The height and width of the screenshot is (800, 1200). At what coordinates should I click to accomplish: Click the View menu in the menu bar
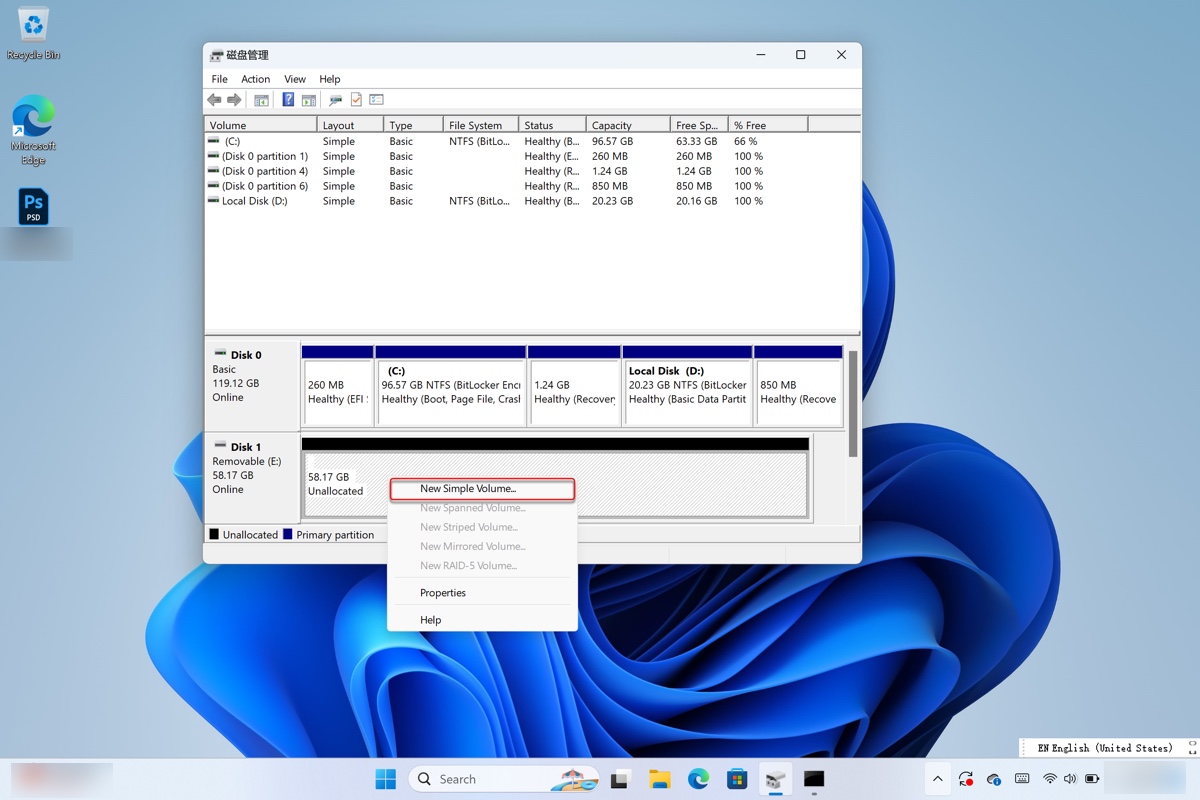coord(294,78)
